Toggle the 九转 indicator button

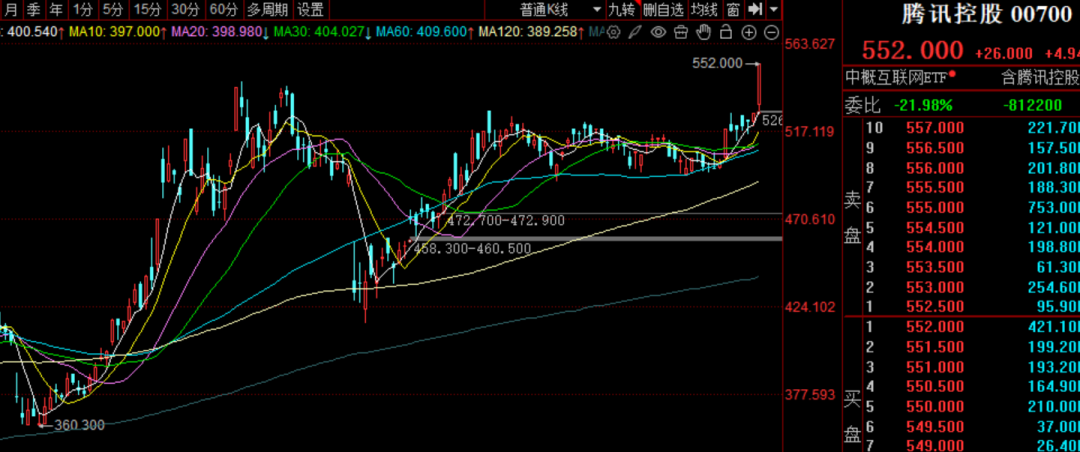(x=621, y=10)
